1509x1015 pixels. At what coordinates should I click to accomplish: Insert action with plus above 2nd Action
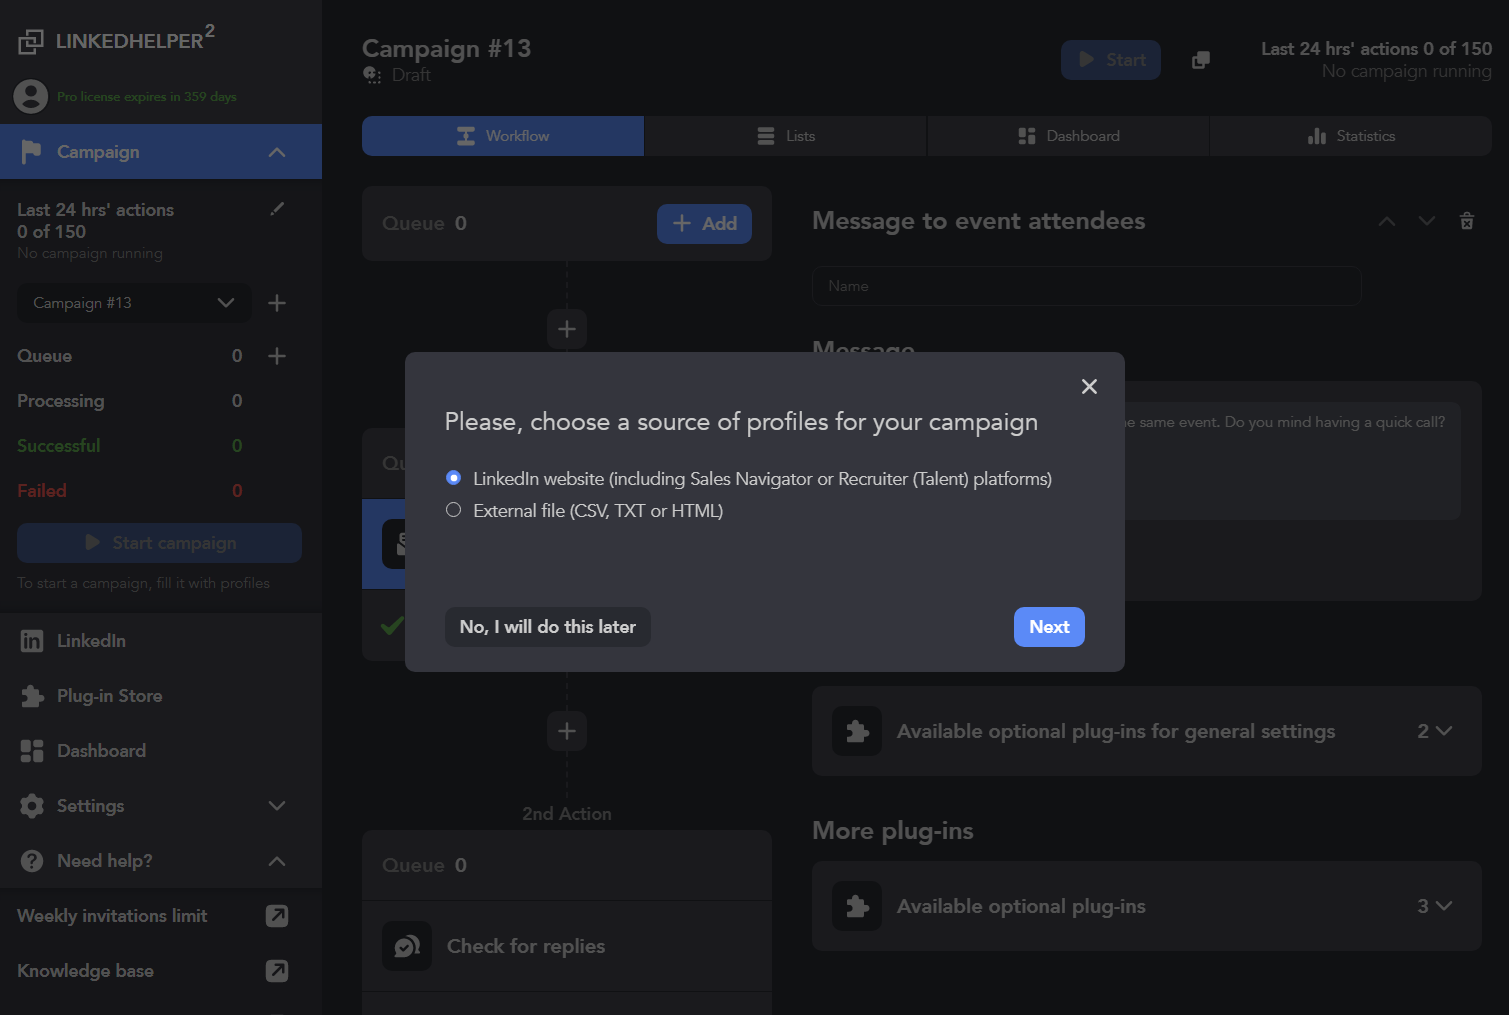[567, 731]
